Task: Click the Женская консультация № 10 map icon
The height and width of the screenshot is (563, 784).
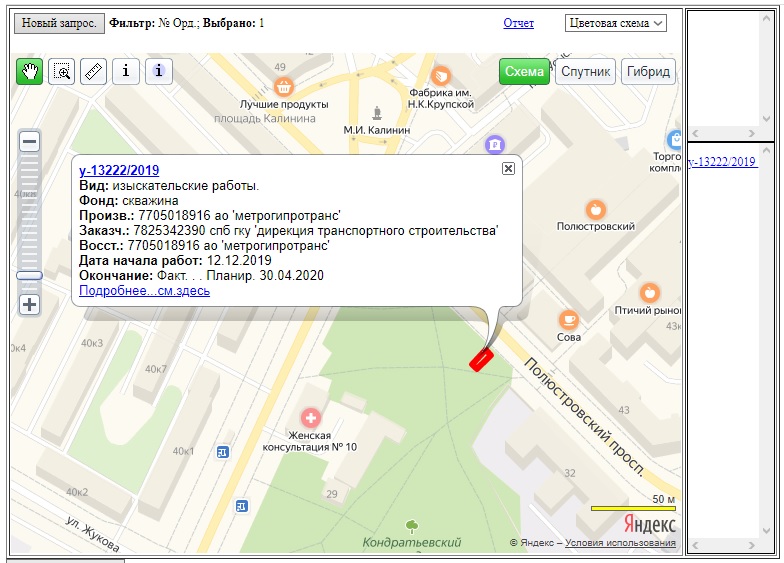Action: (x=311, y=416)
